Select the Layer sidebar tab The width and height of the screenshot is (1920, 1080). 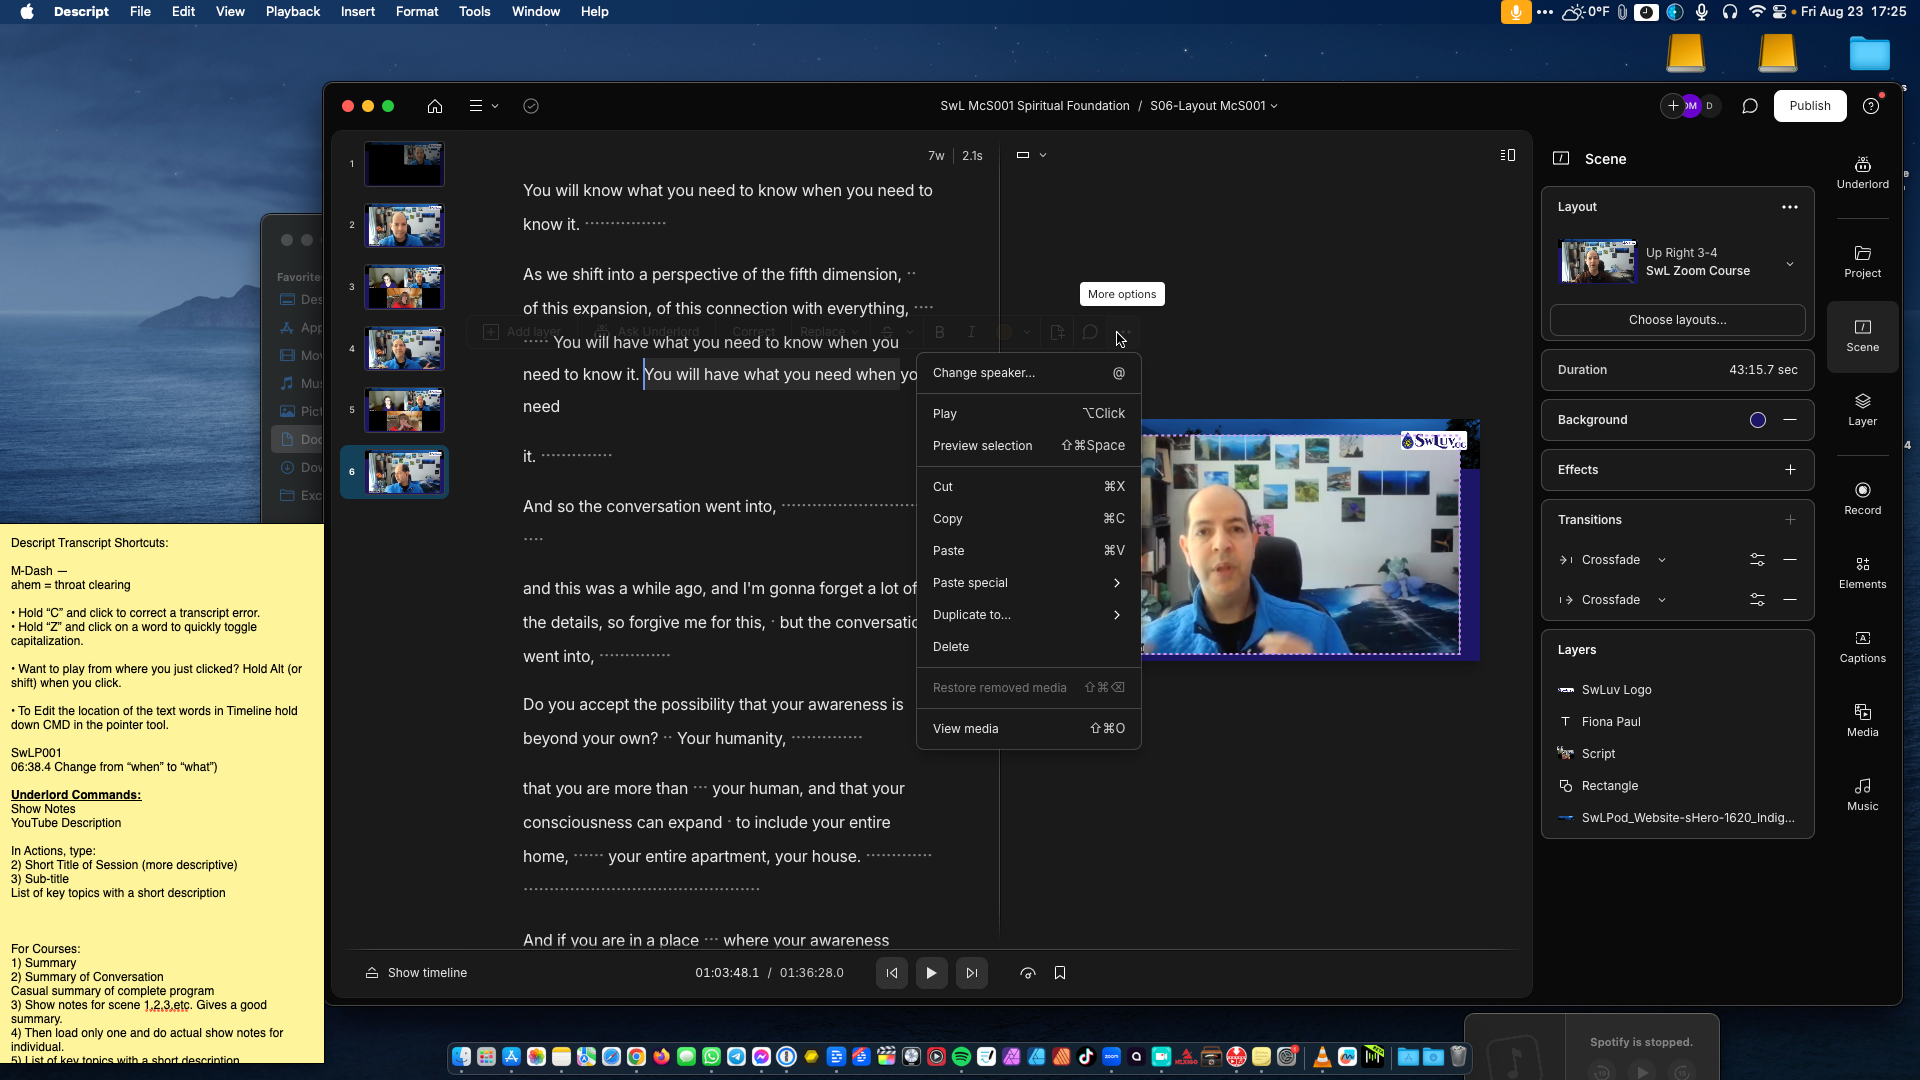[x=1862, y=409]
